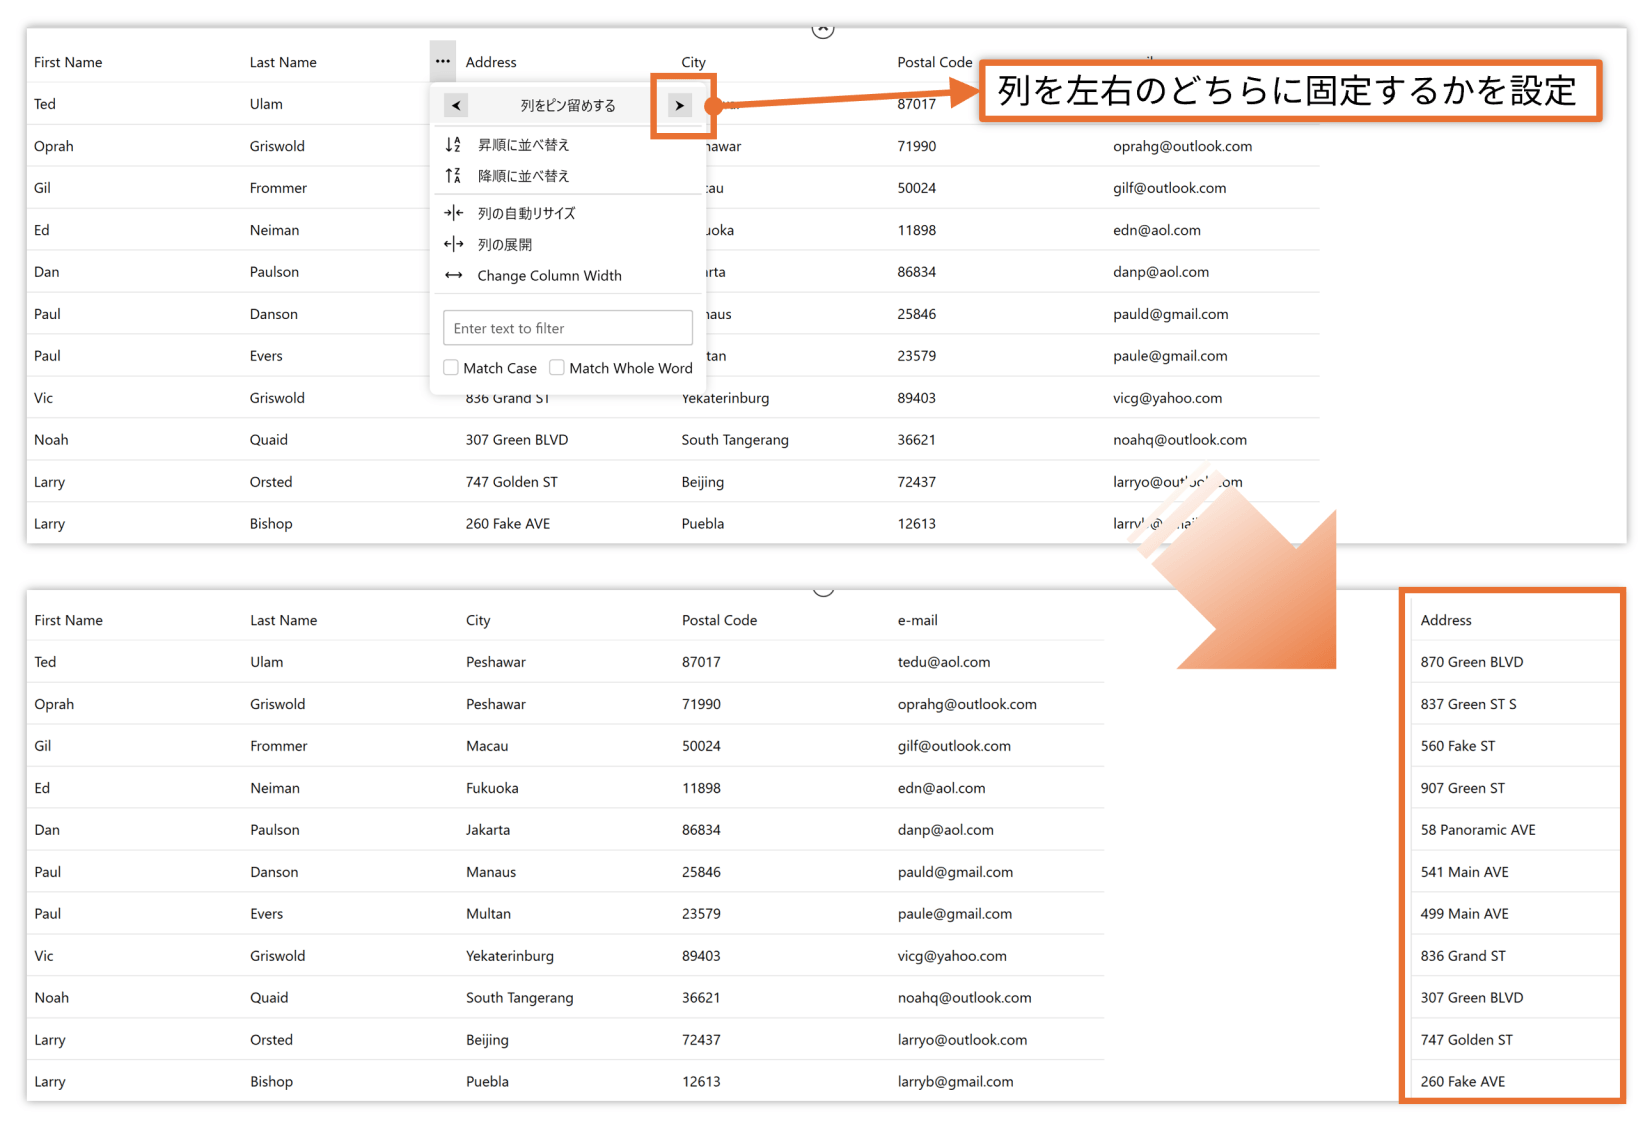Choose Change Column Width from the menu
The width and height of the screenshot is (1650, 1129).
coord(550,276)
